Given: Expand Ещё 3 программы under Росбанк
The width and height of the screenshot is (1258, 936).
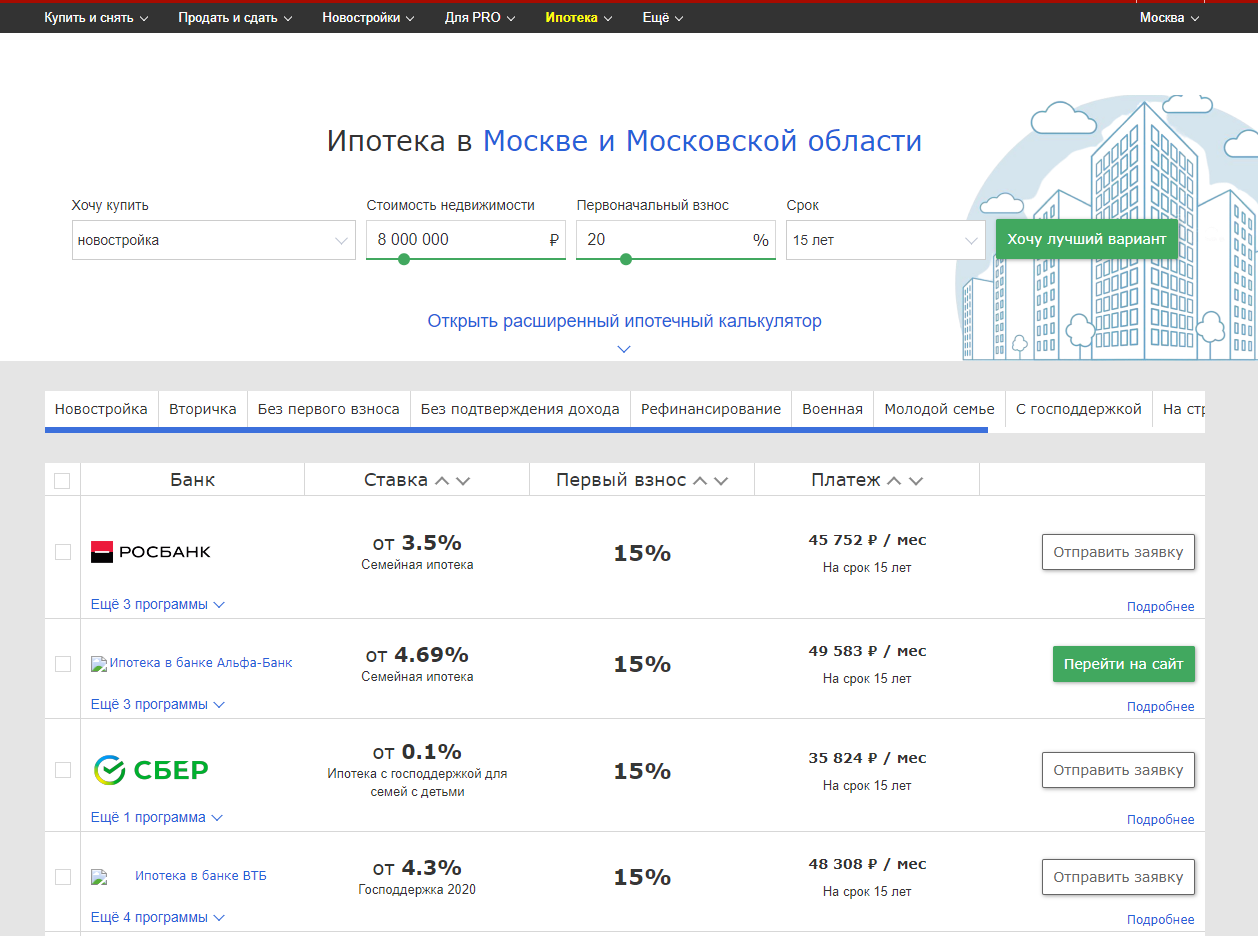Looking at the screenshot, I should 158,604.
